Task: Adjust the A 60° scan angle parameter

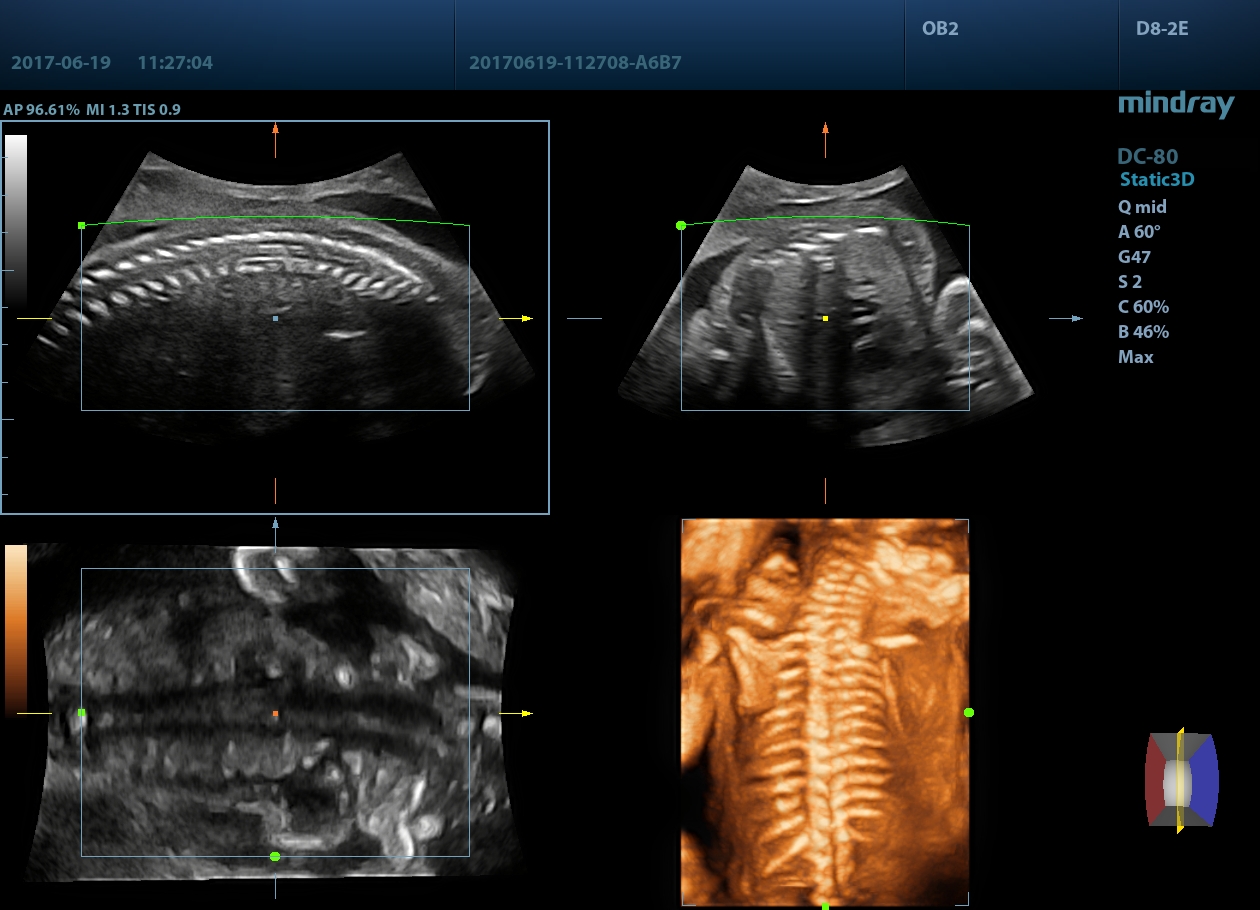Action: [1140, 232]
